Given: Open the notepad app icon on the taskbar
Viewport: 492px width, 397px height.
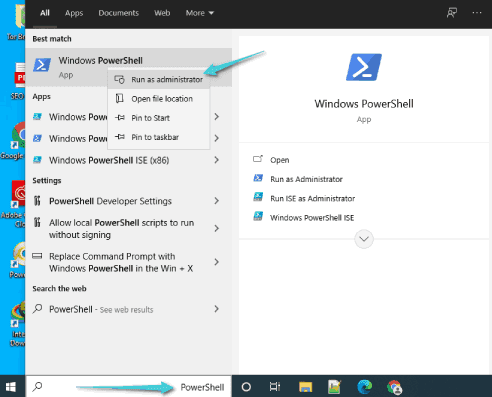Looking at the screenshot, I should (334, 387).
